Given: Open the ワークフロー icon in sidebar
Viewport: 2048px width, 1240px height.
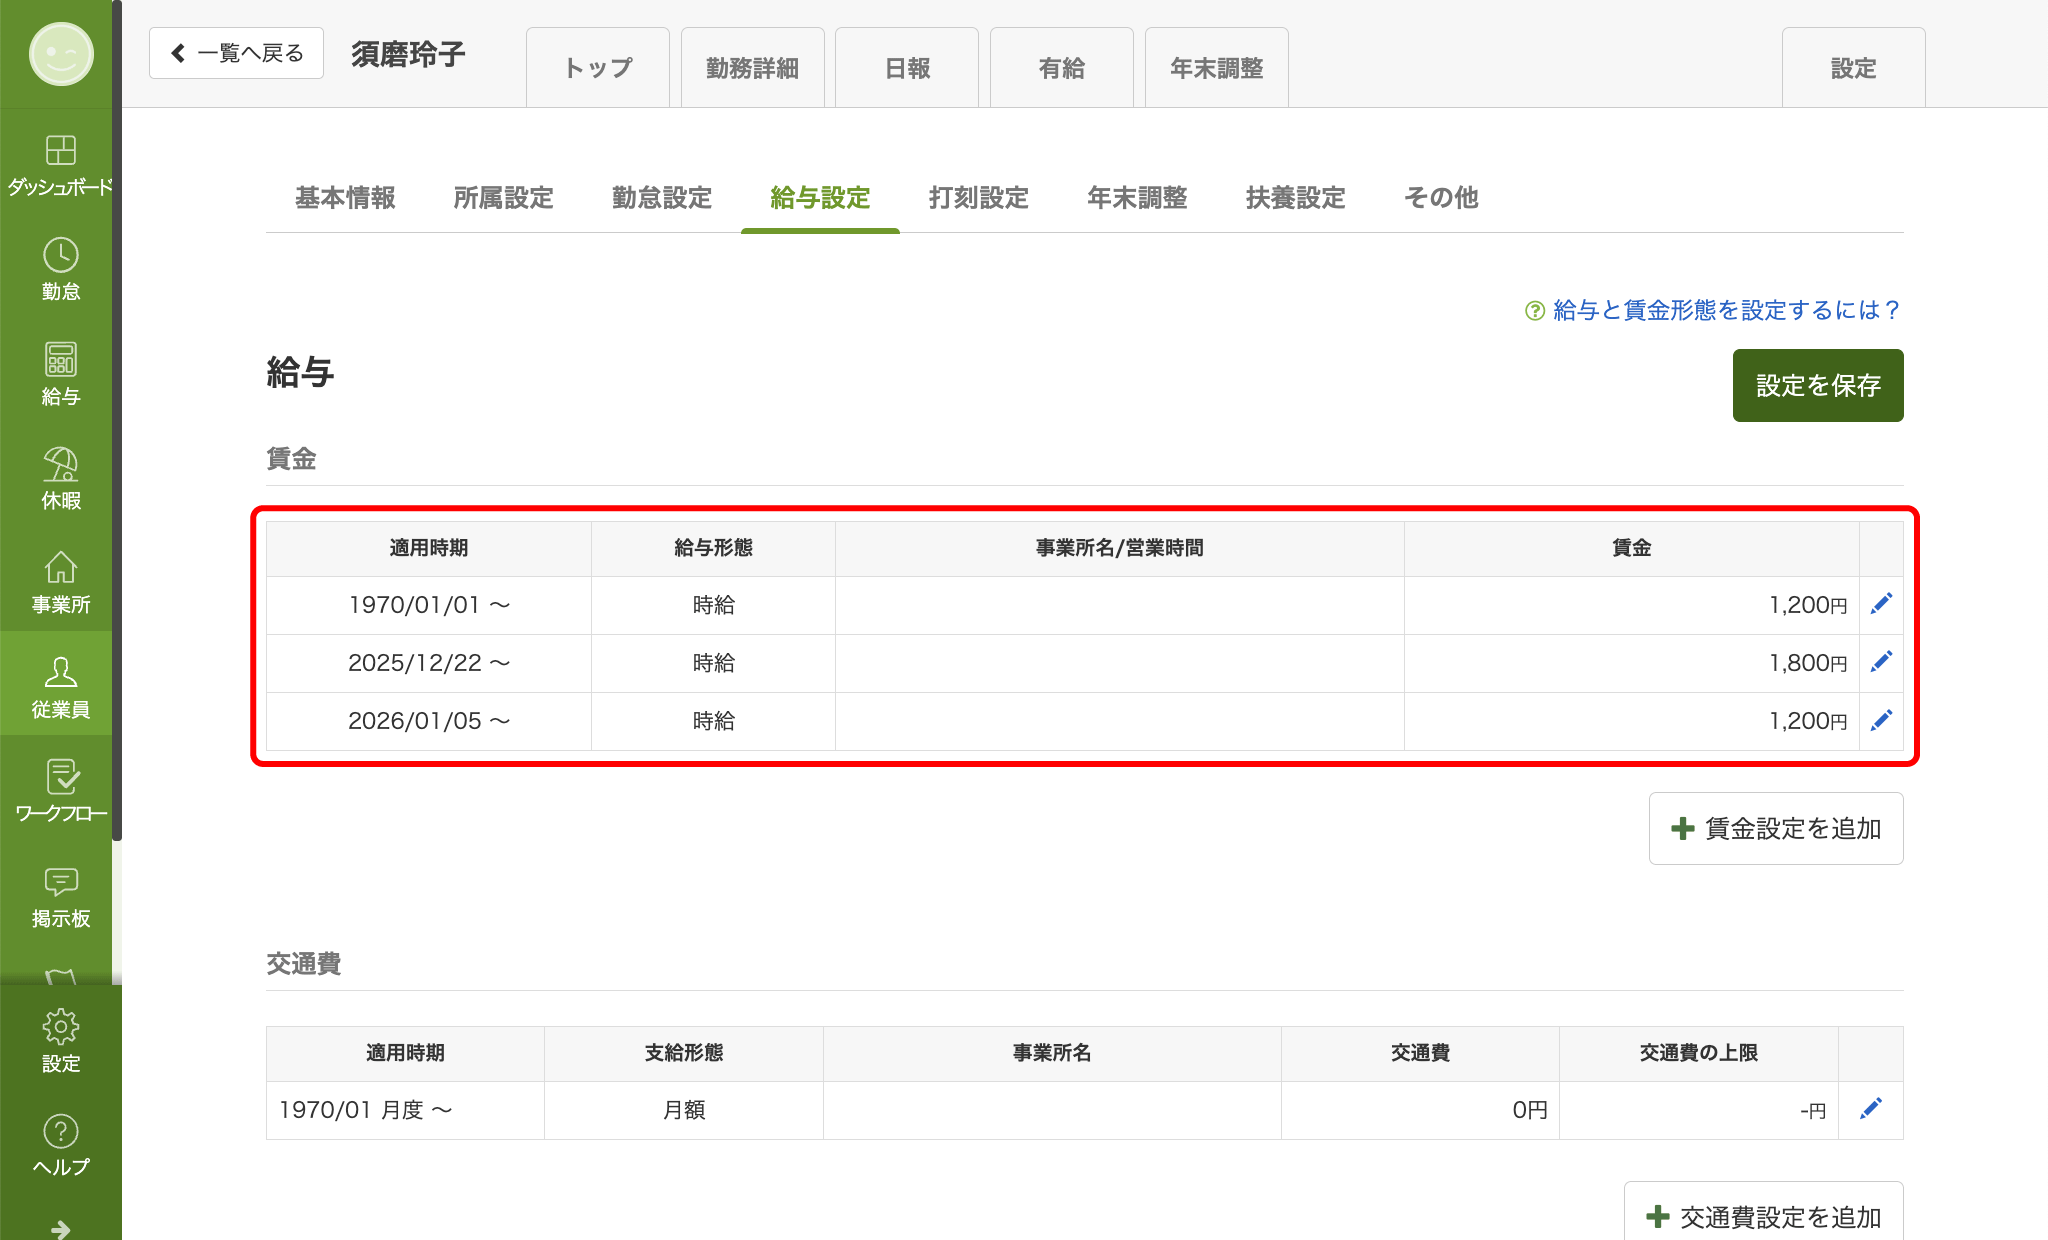Looking at the screenshot, I should [x=60, y=778].
